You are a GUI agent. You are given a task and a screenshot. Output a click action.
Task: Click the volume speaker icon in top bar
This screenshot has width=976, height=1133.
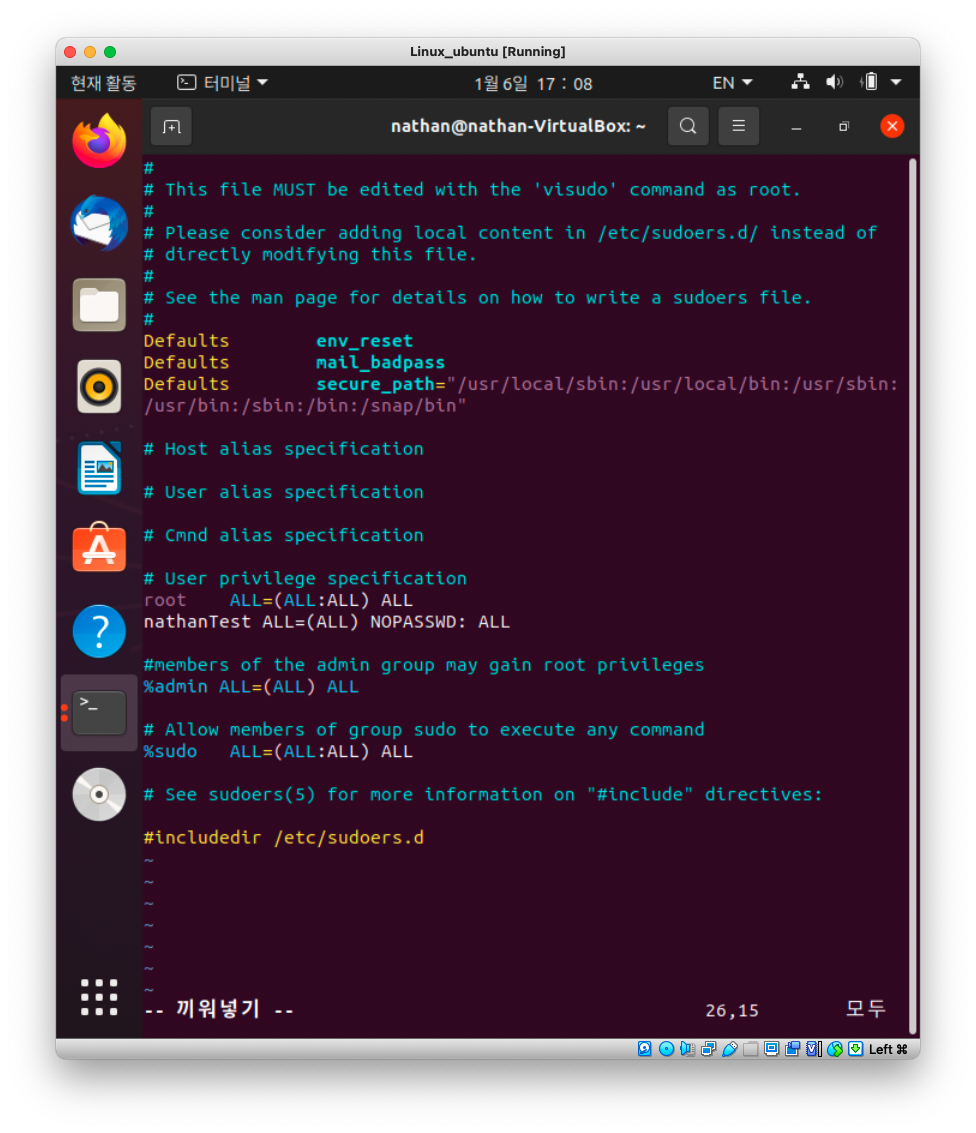[x=834, y=82]
